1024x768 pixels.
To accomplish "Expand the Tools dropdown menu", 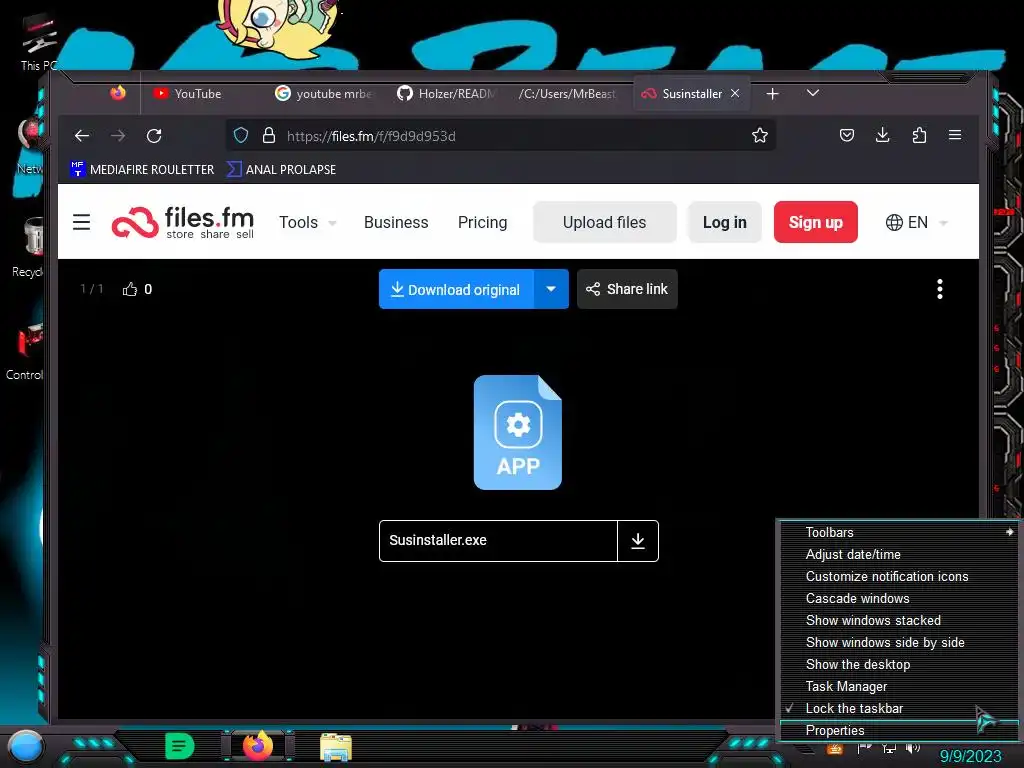I will click(x=308, y=223).
